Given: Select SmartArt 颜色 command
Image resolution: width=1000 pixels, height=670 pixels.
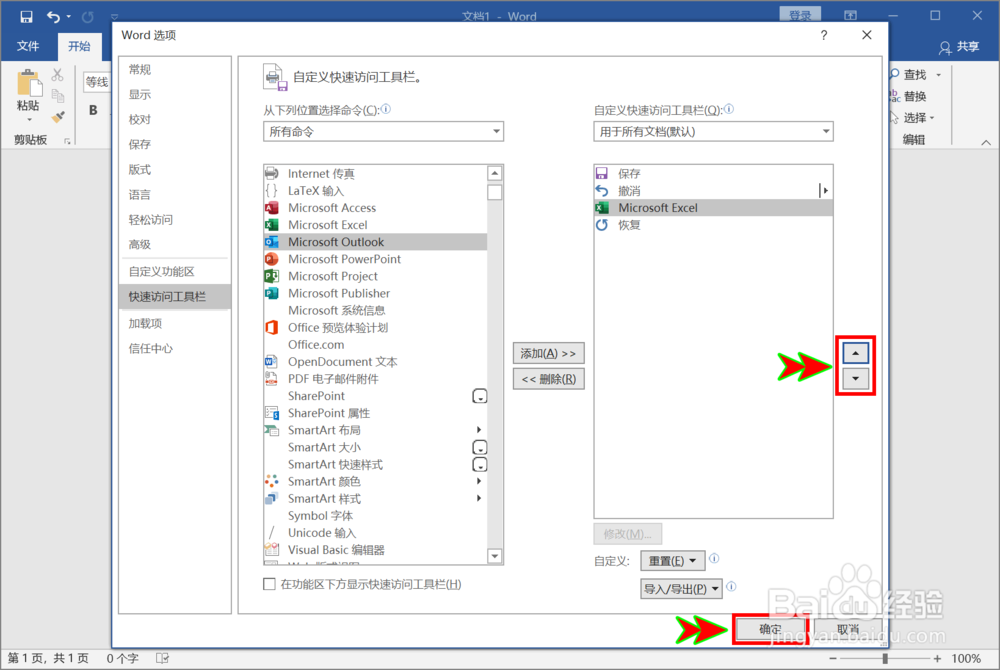Looking at the screenshot, I should coord(375,481).
